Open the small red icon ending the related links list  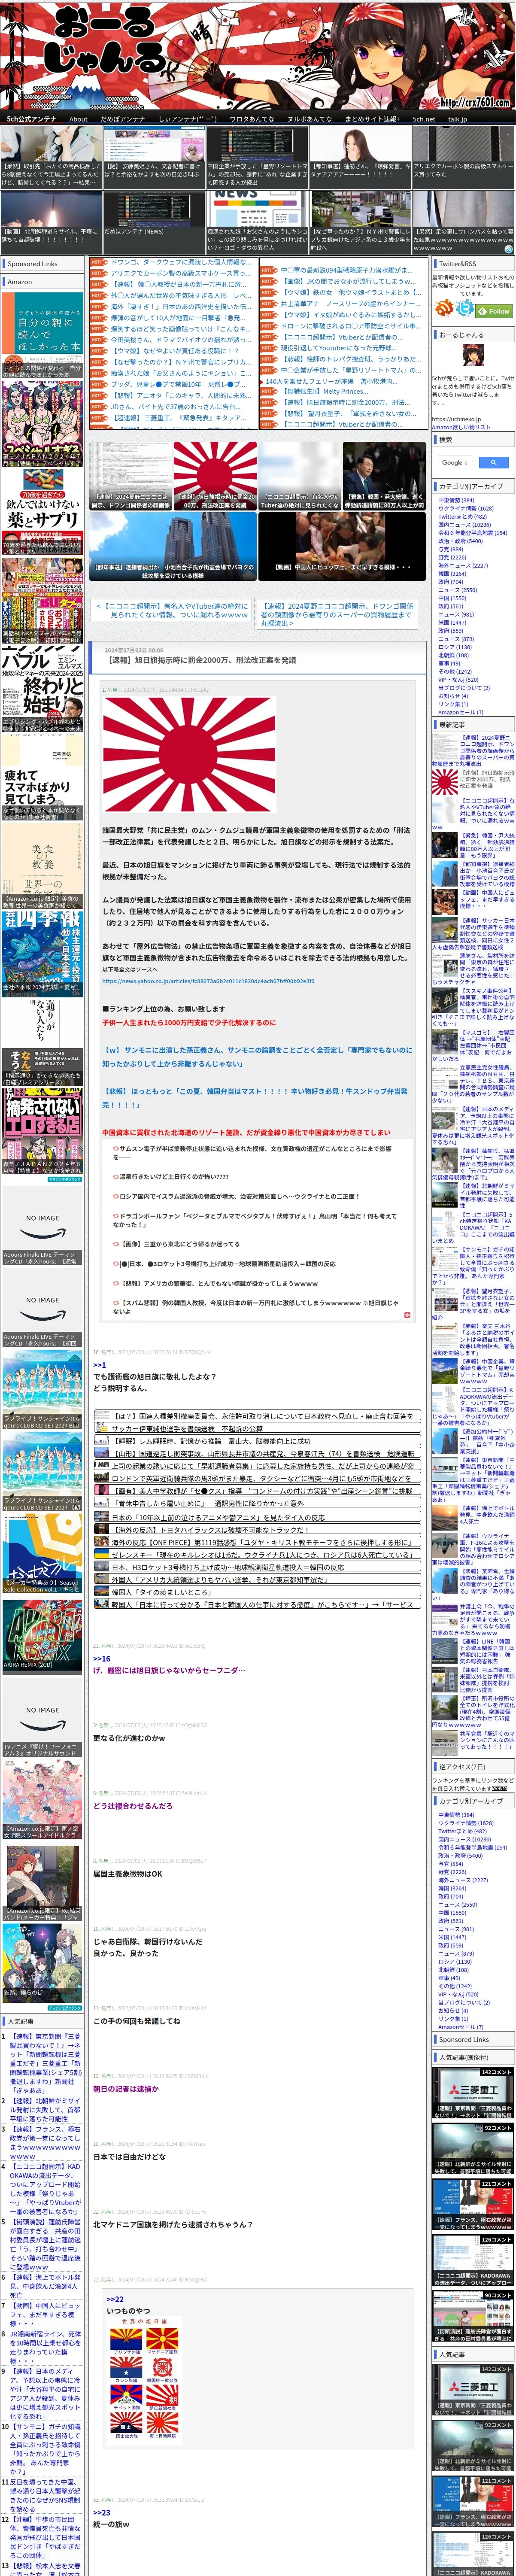coord(407,1315)
